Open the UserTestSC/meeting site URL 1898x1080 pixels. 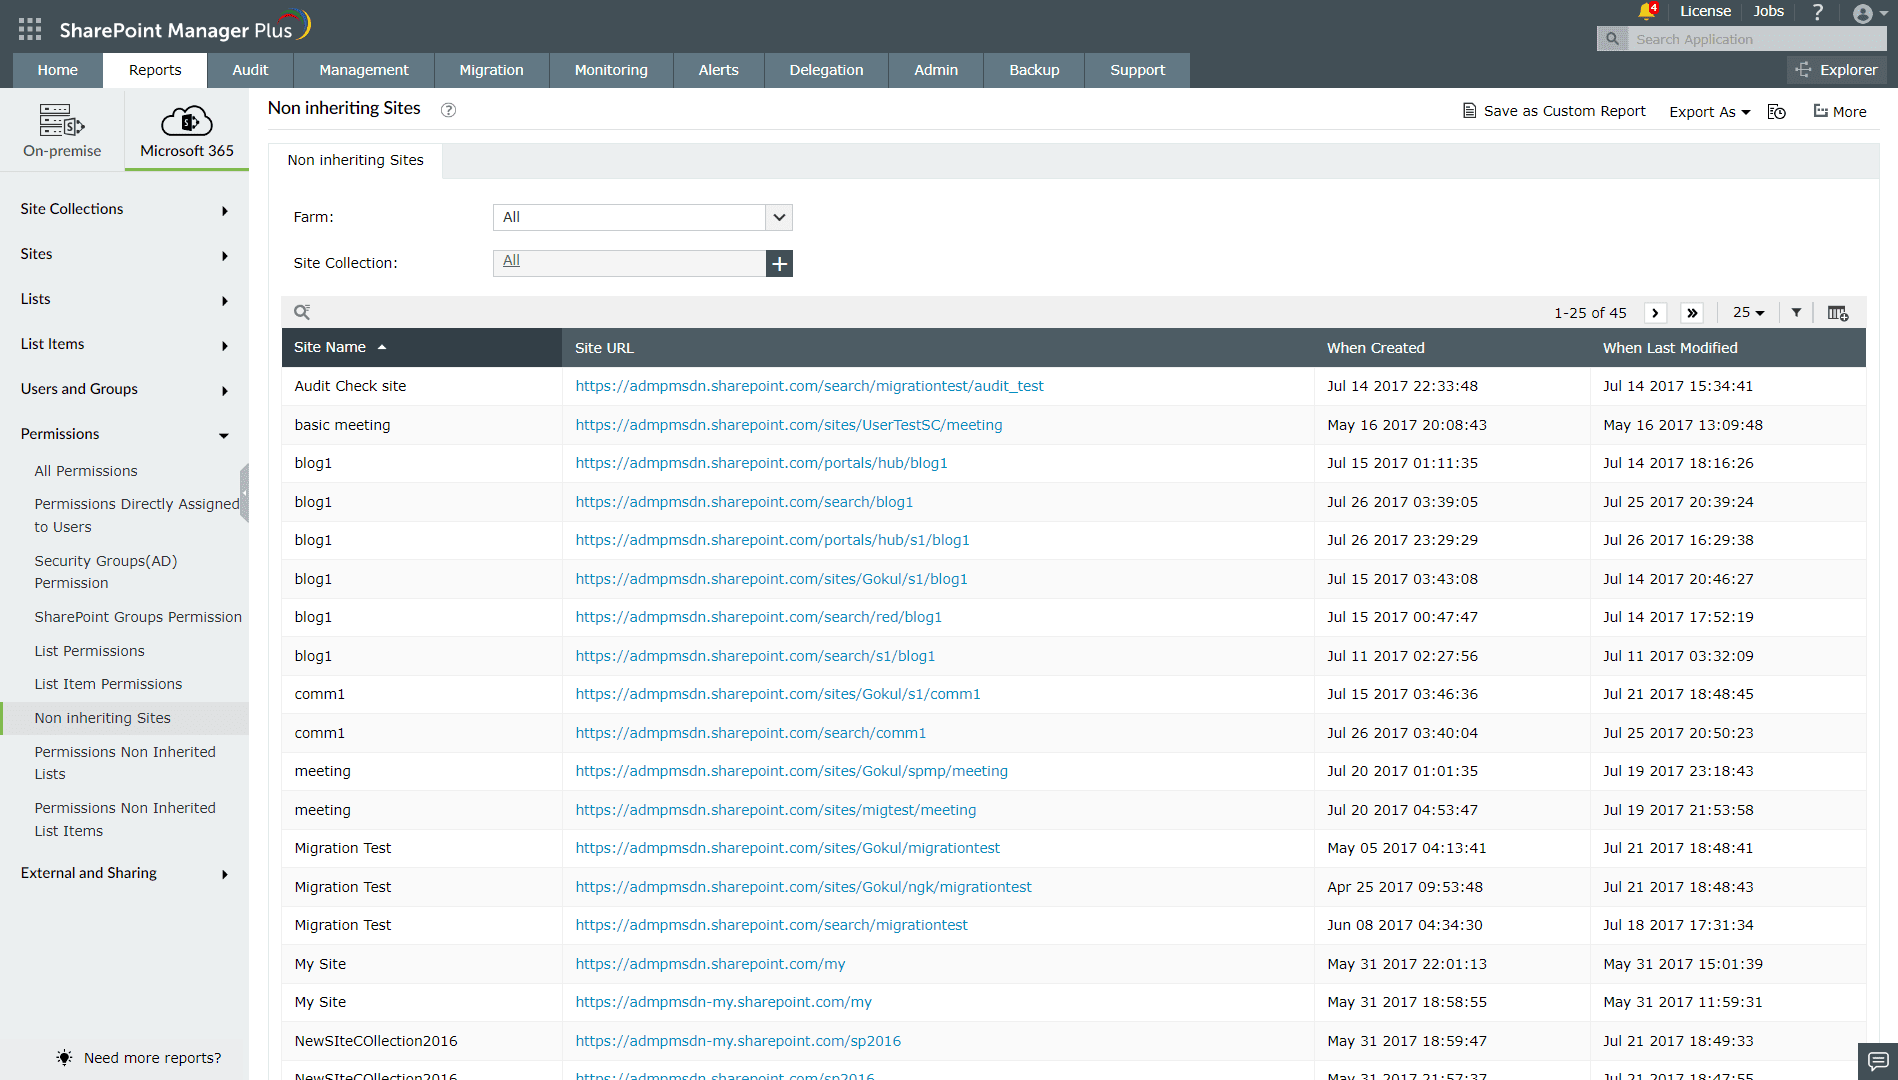pos(788,425)
